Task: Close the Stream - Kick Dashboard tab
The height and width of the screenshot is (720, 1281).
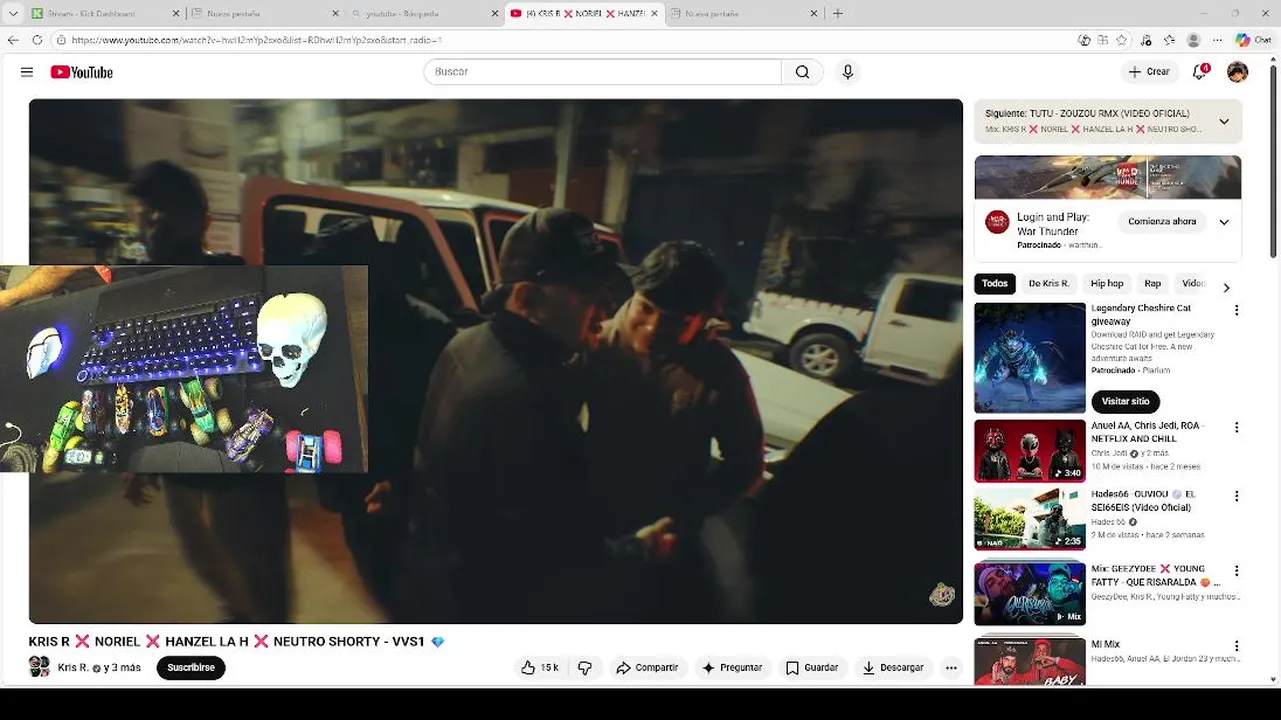Action: [176, 14]
